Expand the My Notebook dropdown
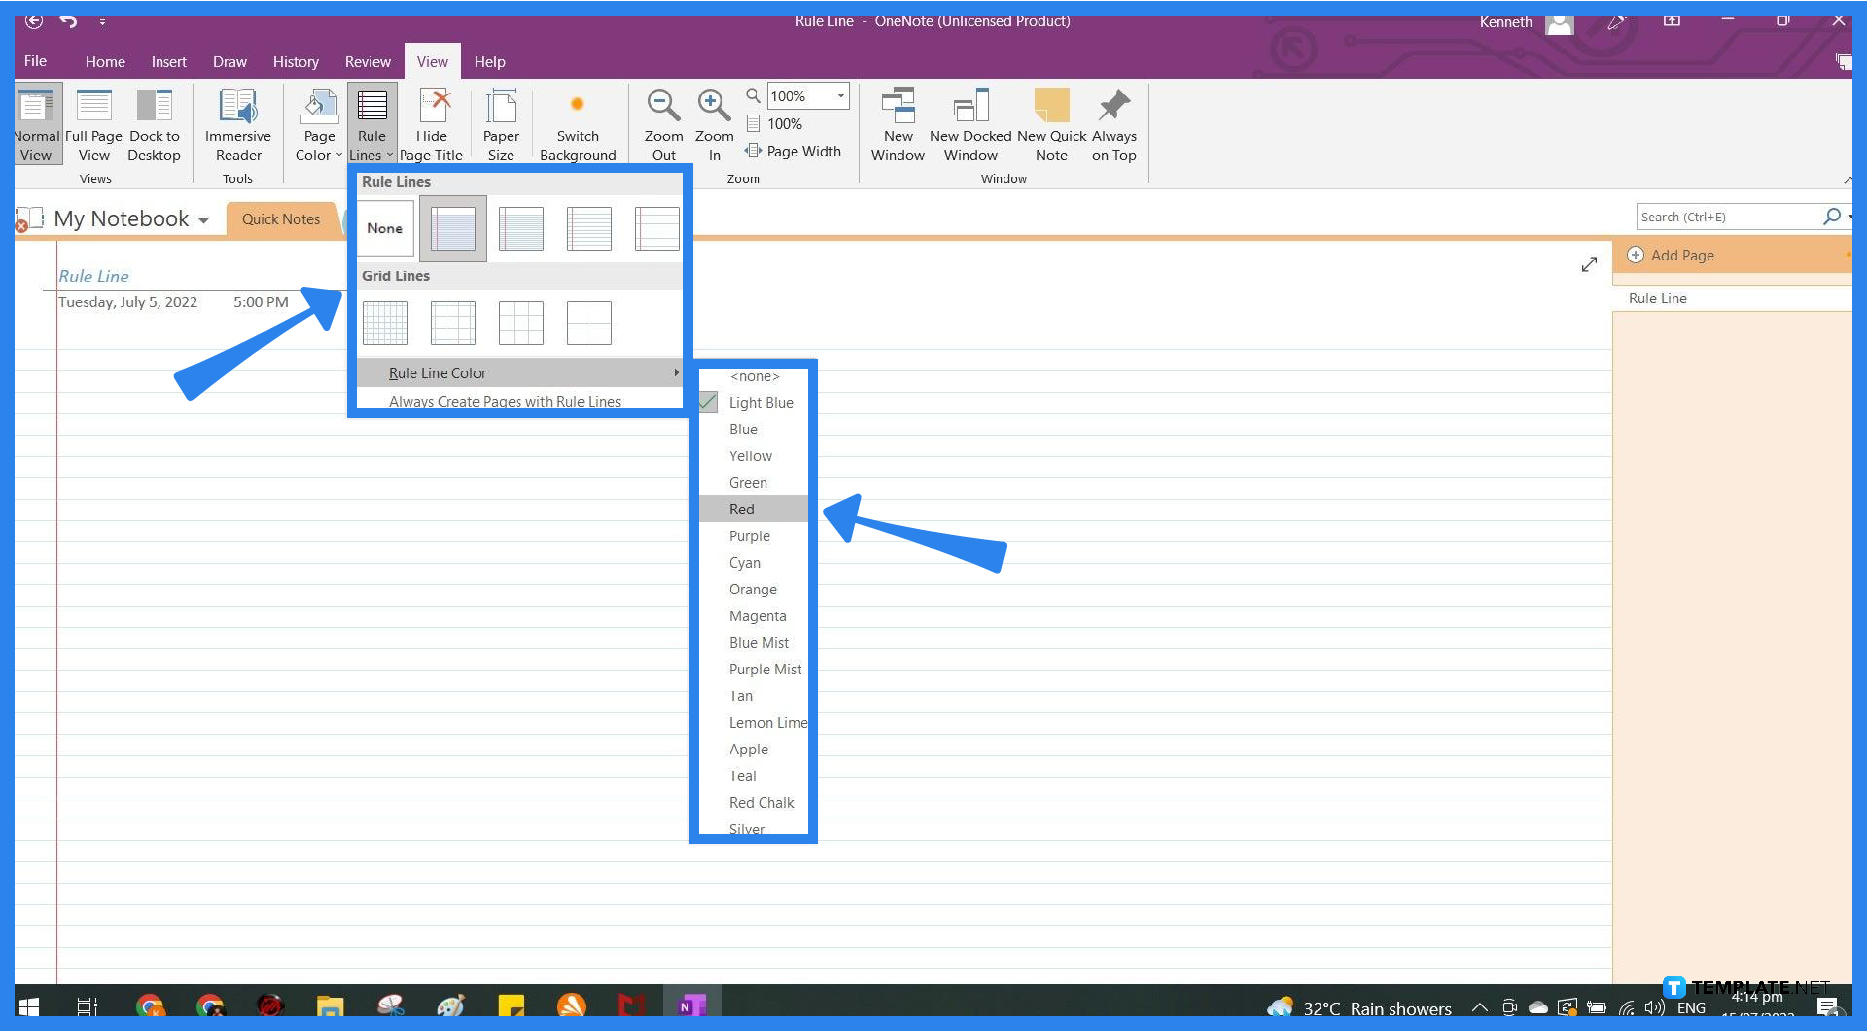Screen dimensions: 1867x1031 (x=205, y=219)
